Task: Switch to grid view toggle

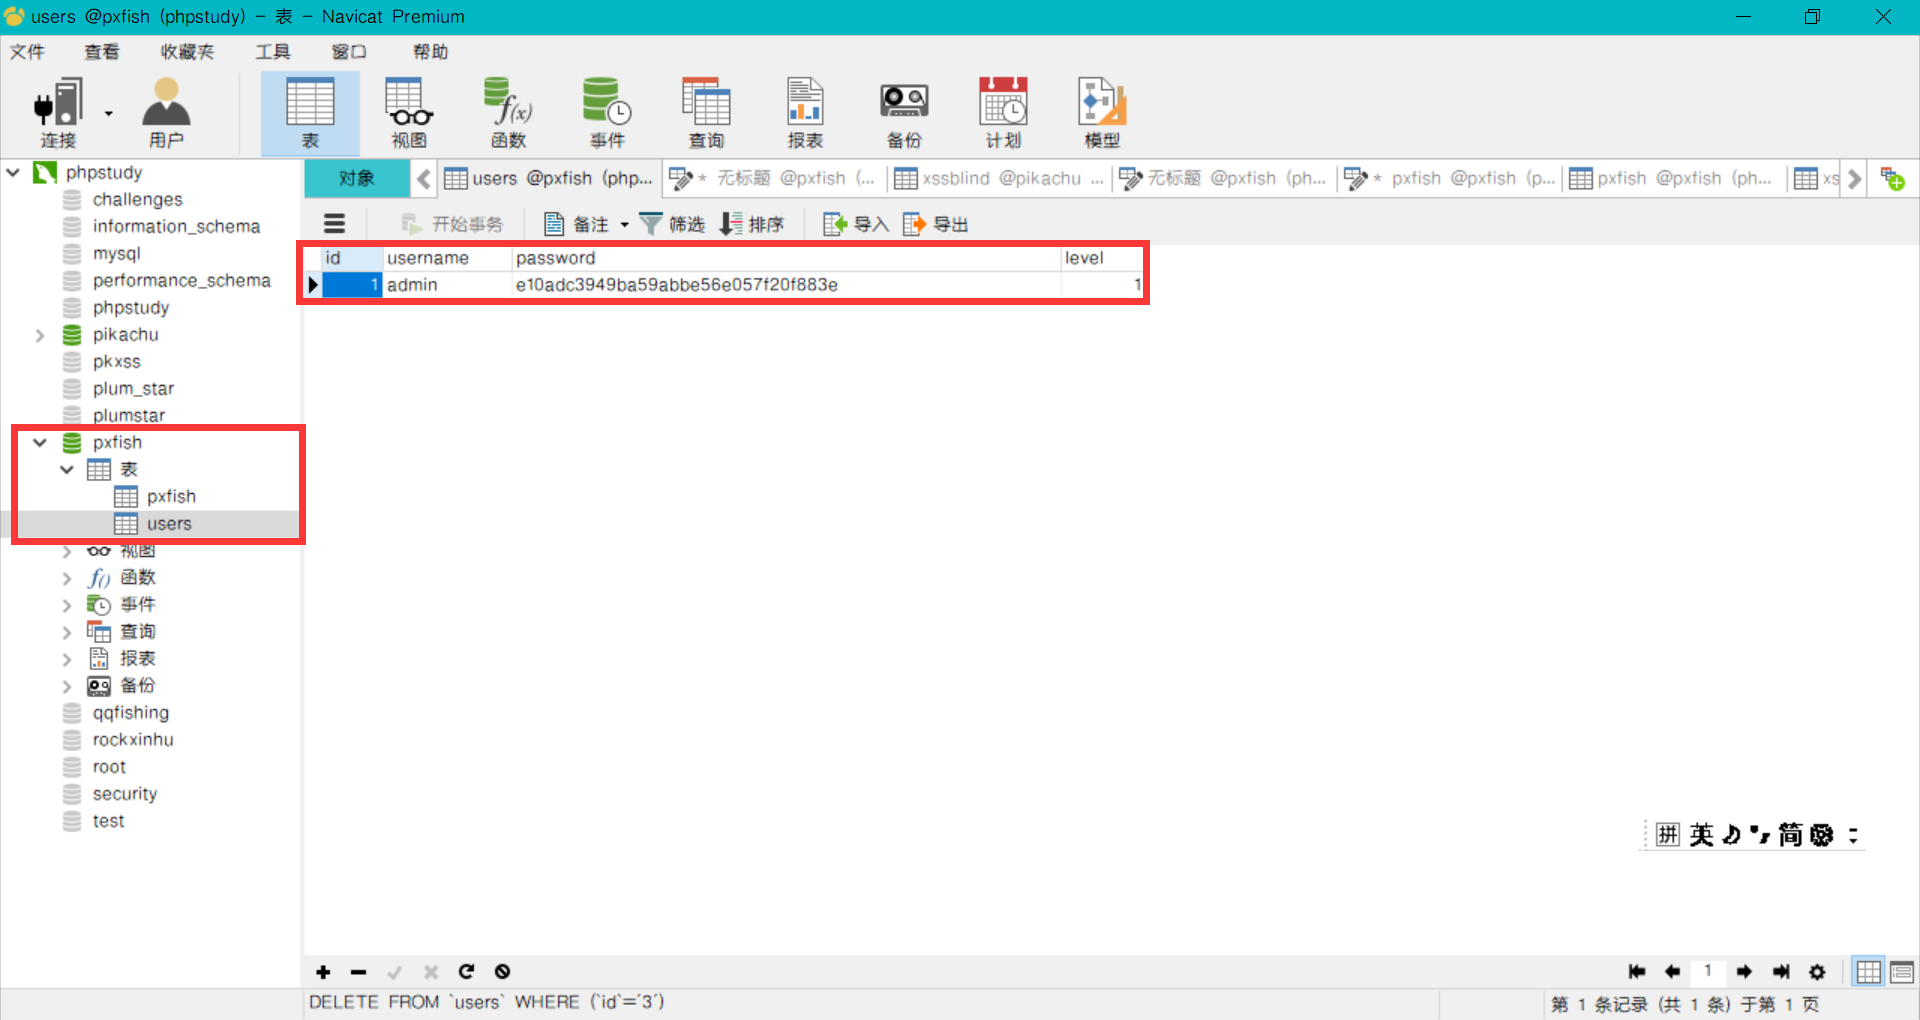Action: click(x=1868, y=972)
